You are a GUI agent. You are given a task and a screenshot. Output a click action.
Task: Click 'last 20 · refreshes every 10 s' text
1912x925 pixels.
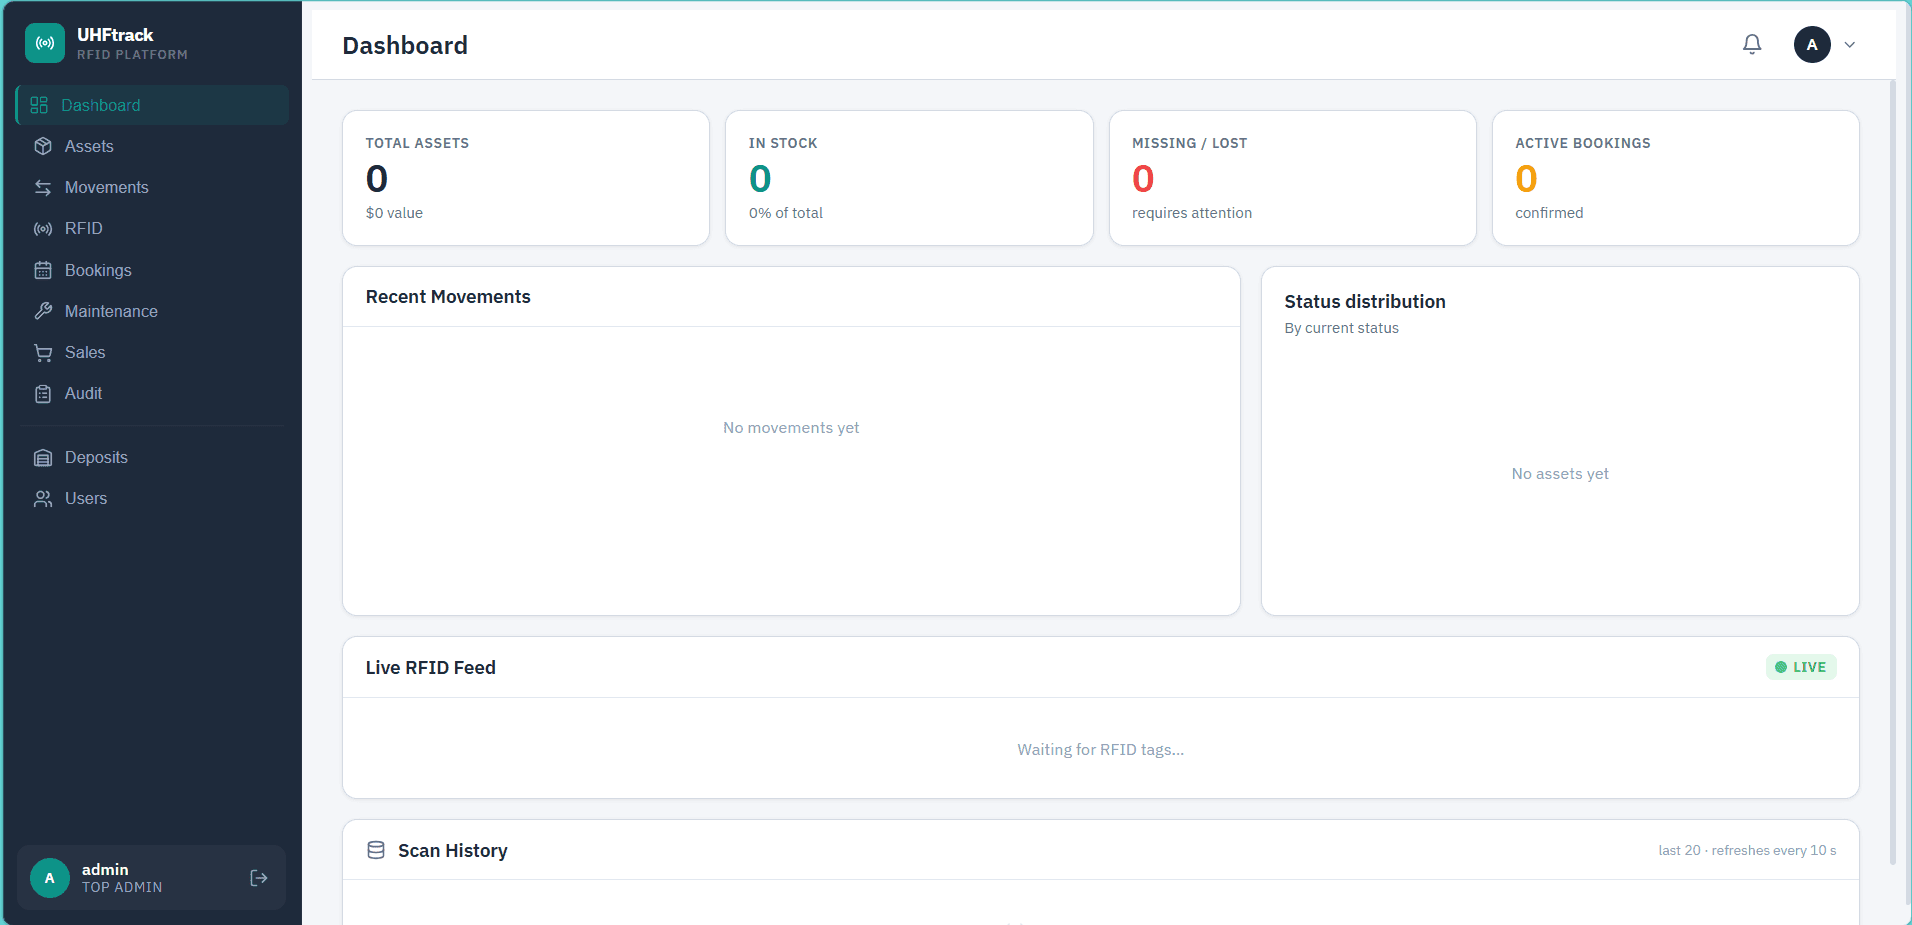tap(1747, 850)
